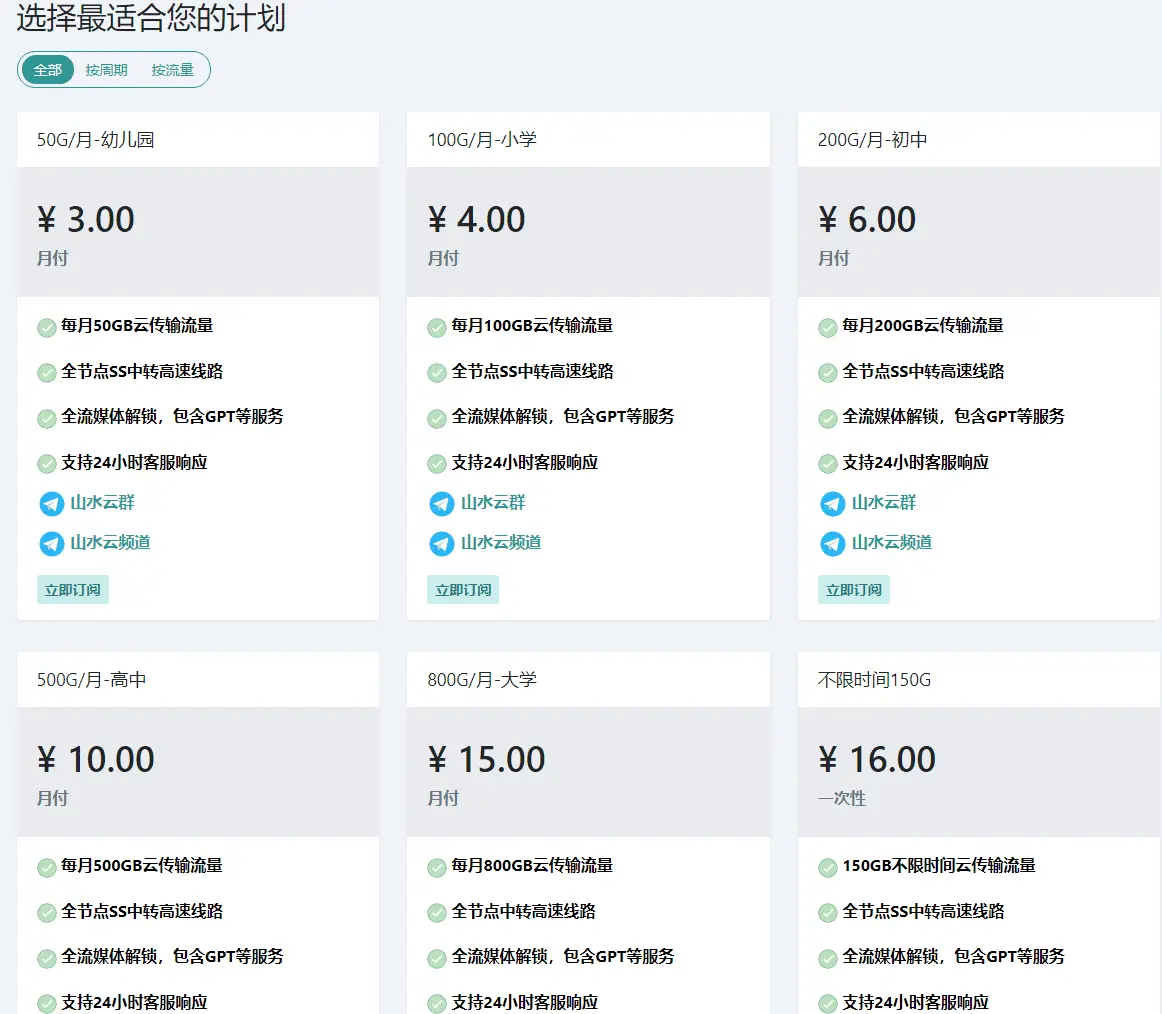Switch to the 按周期 filter tab
This screenshot has height=1014, width=1162.
[x=106, y=70]
